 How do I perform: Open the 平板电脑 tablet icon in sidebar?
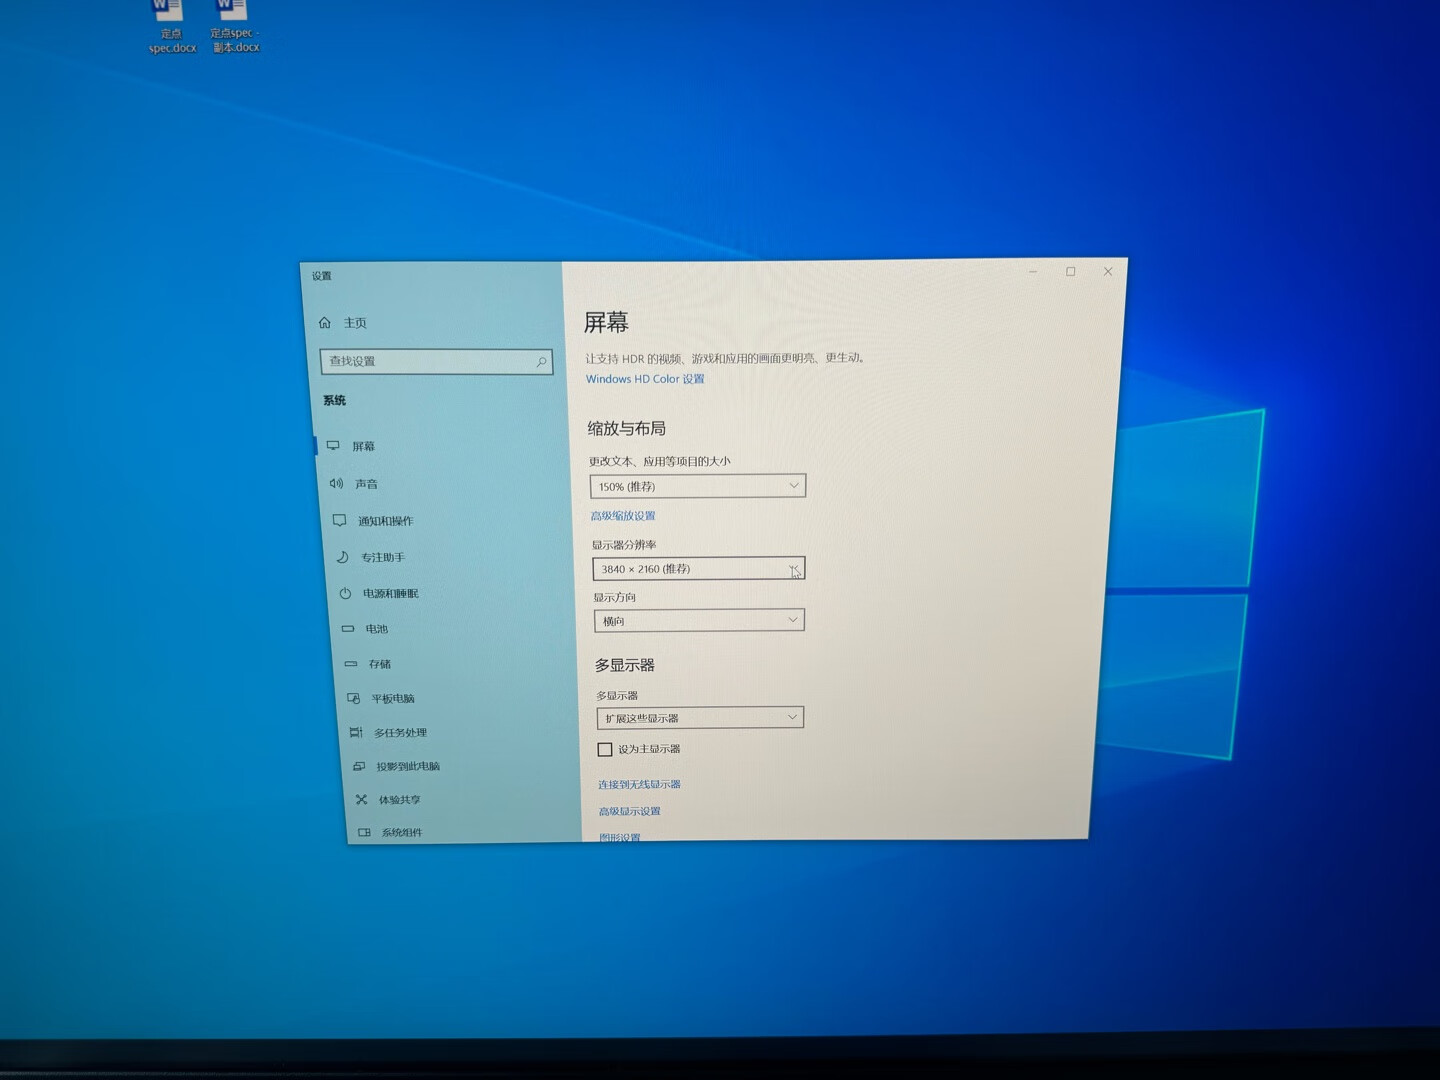(x=353, y=698)
